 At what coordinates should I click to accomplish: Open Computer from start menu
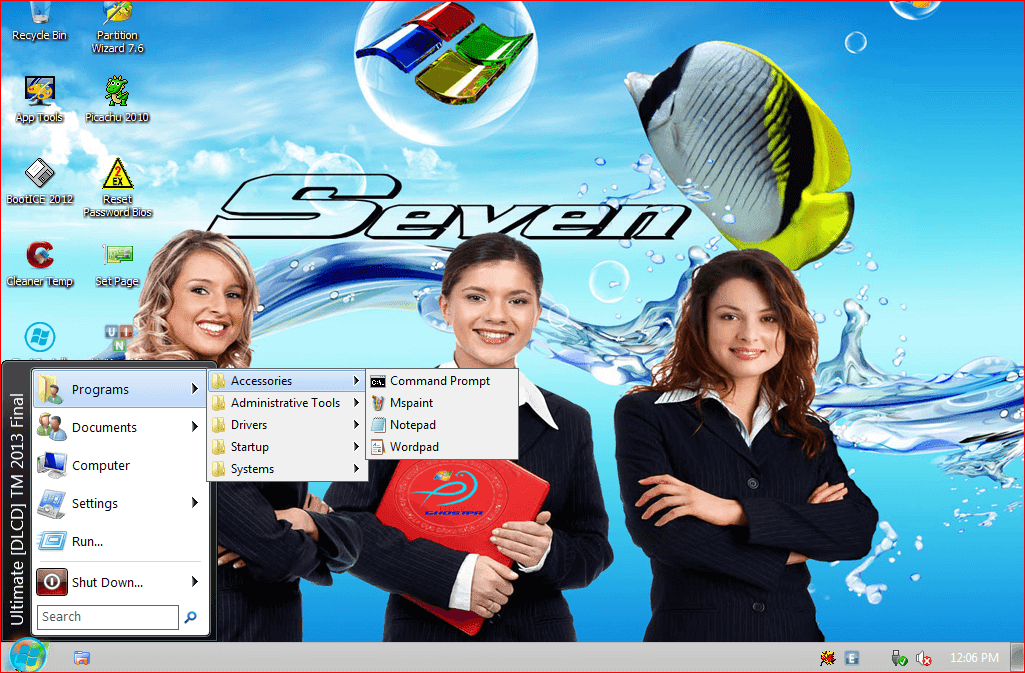click(x=118, y=465)
